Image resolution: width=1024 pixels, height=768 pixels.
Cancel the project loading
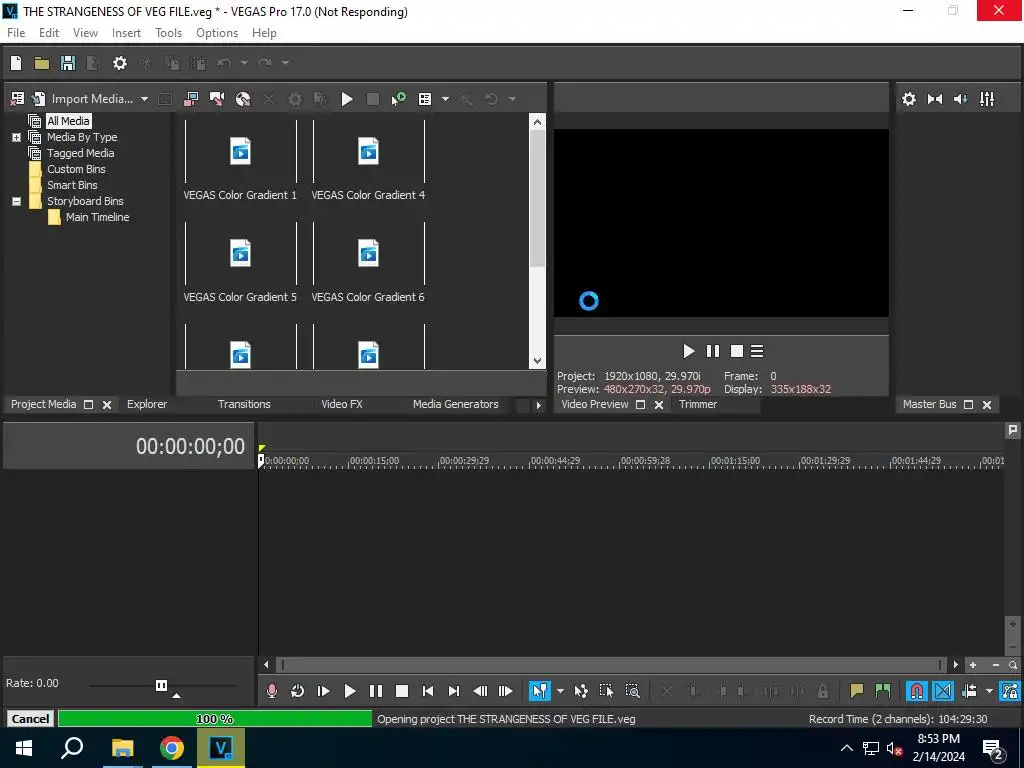click(30, 718)
